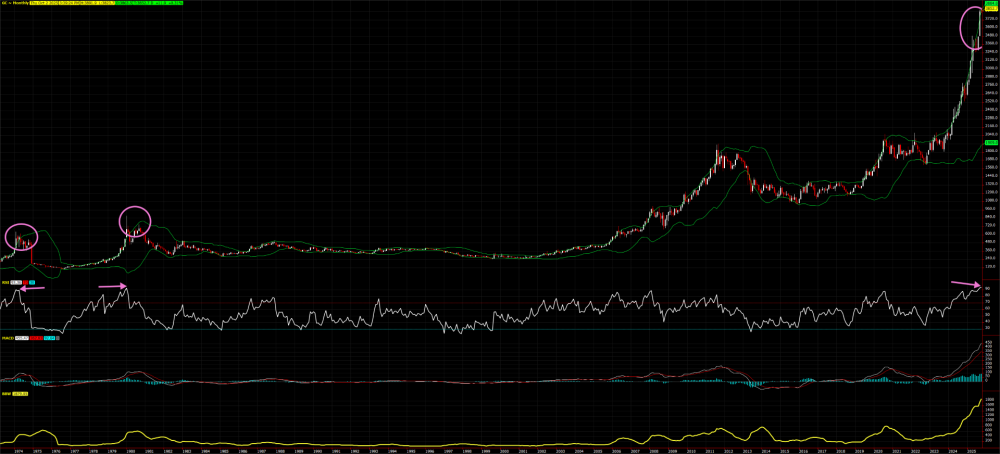1000x454 pixels.
Task: Click the GC Monthly symbol label
Action: [15, 3]
